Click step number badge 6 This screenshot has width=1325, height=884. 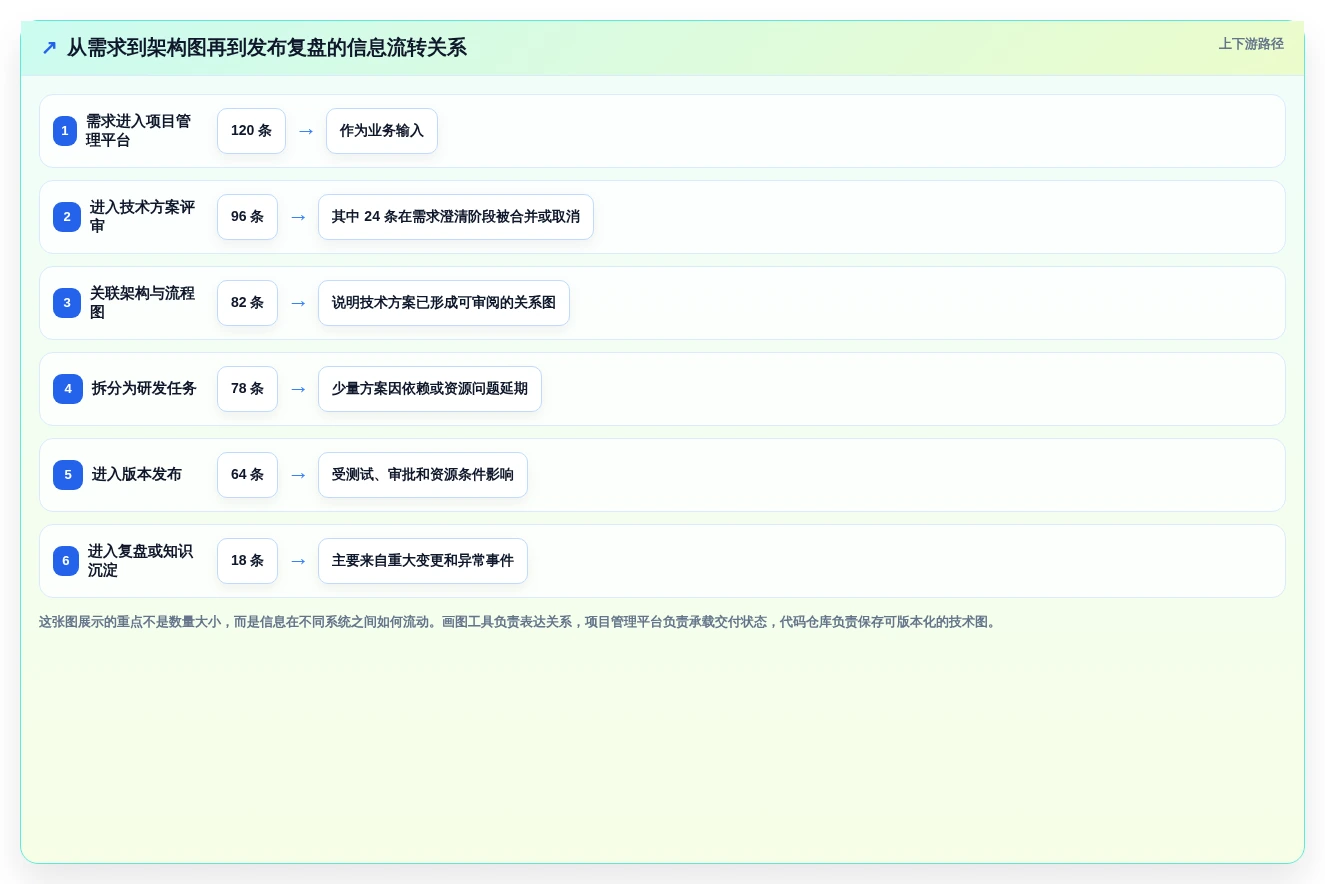click(x=66, y=561)
